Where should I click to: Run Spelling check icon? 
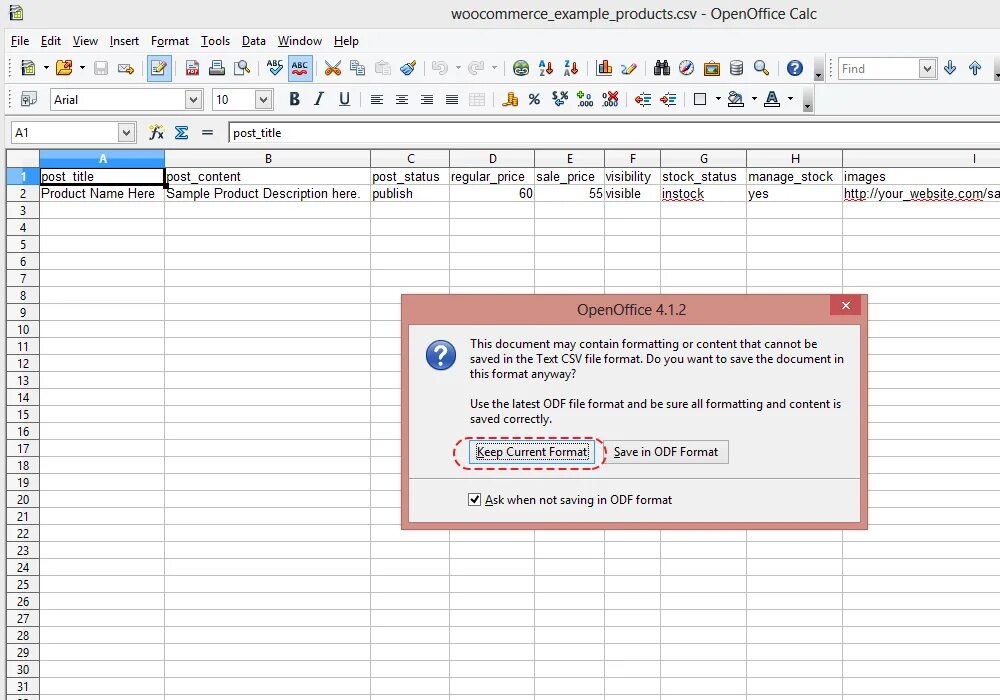[275, 68]
